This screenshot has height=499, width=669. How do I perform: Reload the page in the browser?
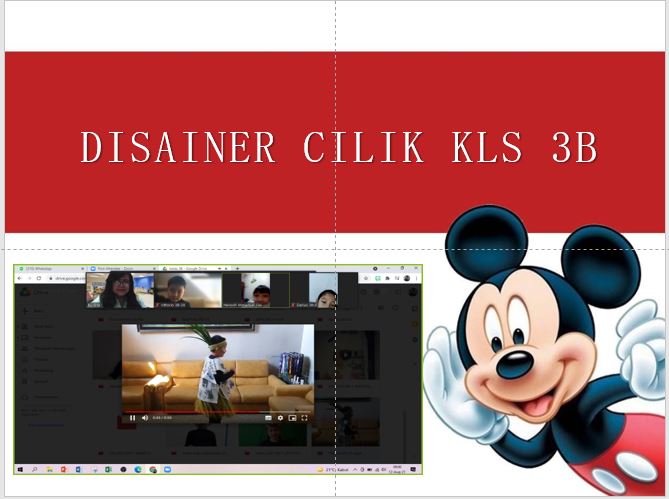(39, 278)
